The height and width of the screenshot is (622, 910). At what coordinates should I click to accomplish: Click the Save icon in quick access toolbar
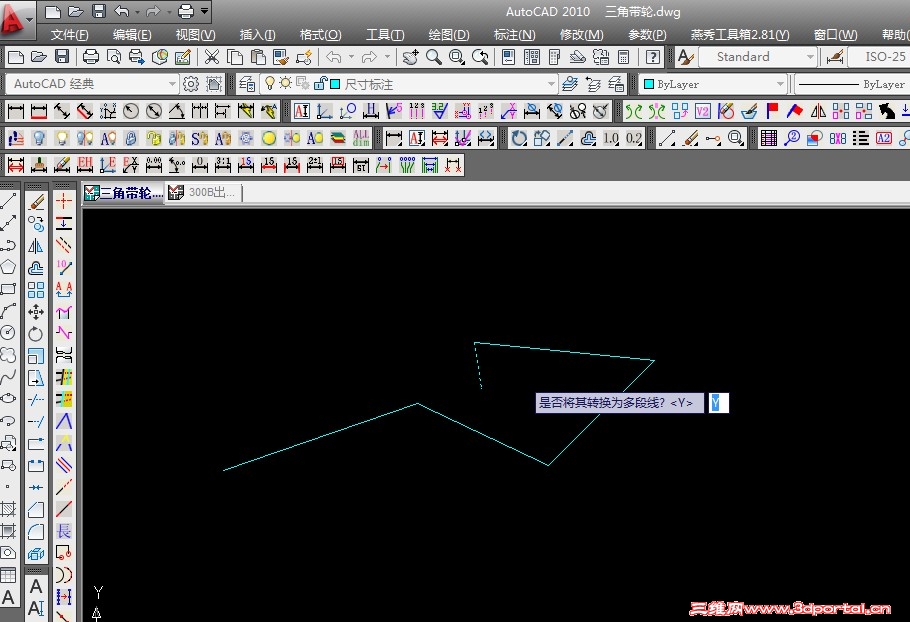99,11
